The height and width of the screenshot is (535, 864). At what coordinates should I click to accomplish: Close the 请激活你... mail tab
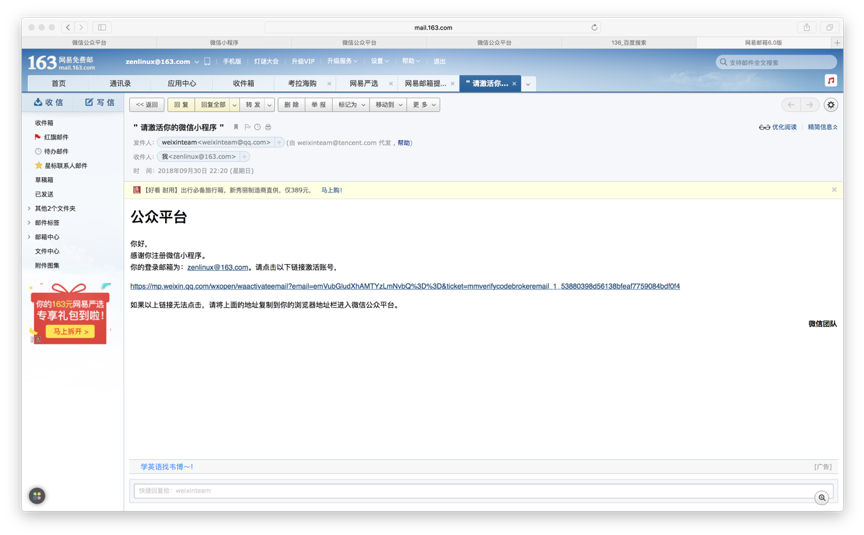point(514,84)
